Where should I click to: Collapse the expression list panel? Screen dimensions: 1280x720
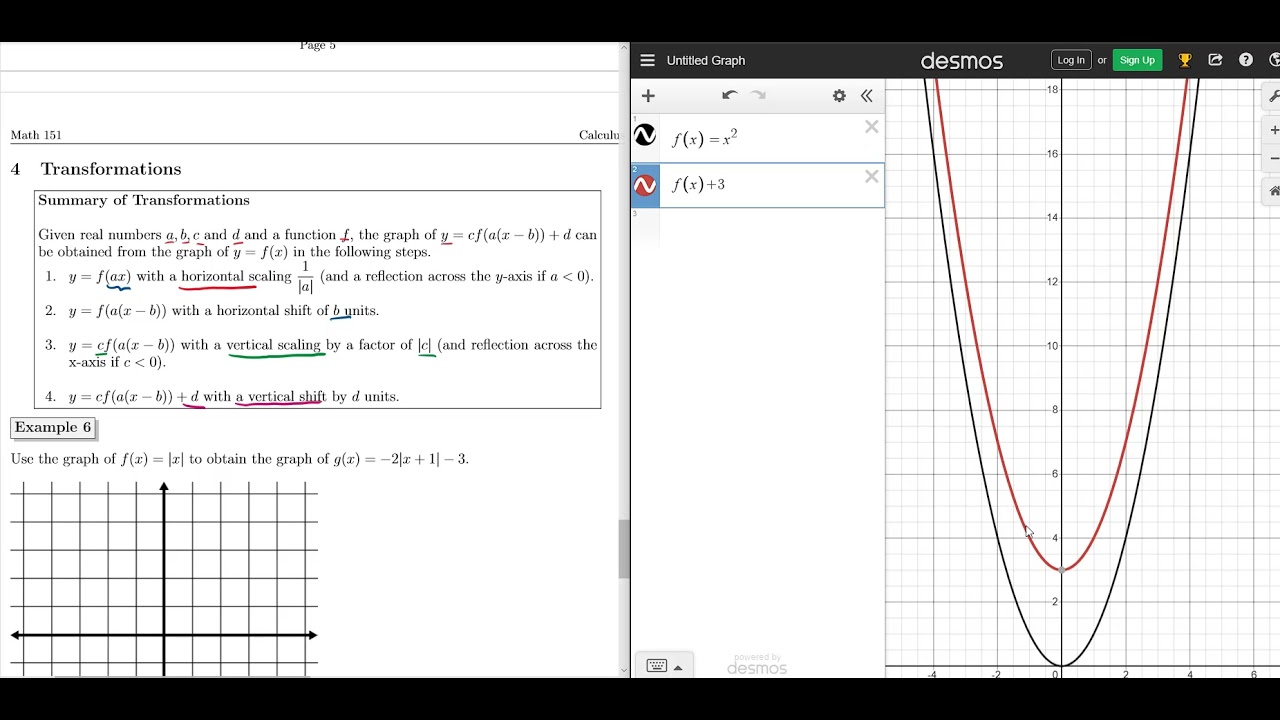(x=867, y=96)
